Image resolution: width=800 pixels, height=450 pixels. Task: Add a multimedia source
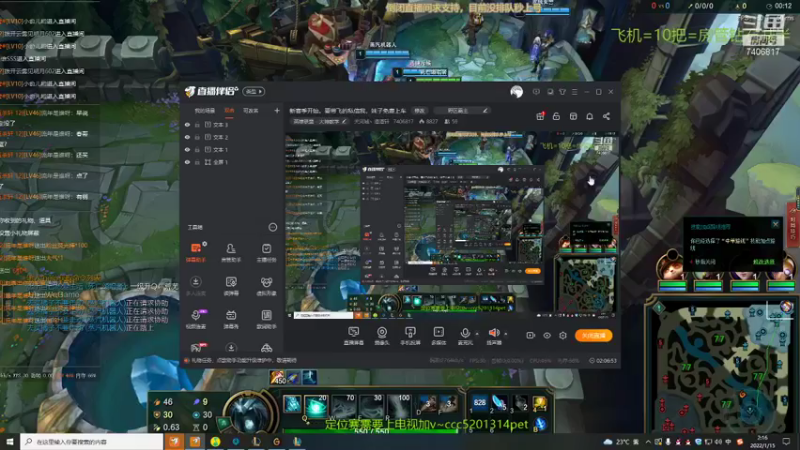pyautogui.click(x=438, y=336)
